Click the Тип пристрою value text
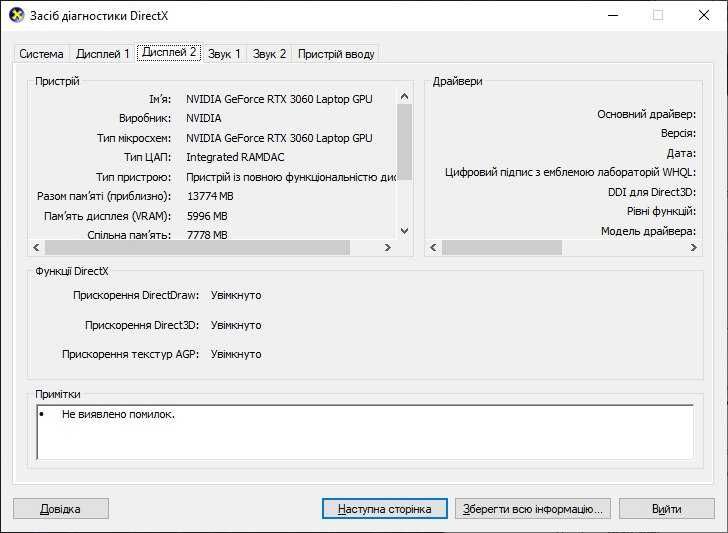This screenshot has height=533, width=728. pyautogui.click(x=291, y=177)
